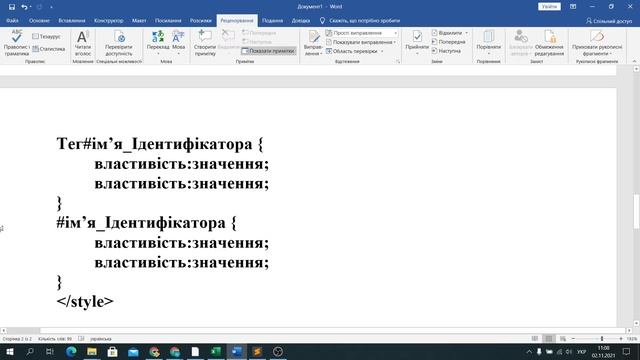
Task: Start Читати вголос read aloud
Action: tap(83, 43)
